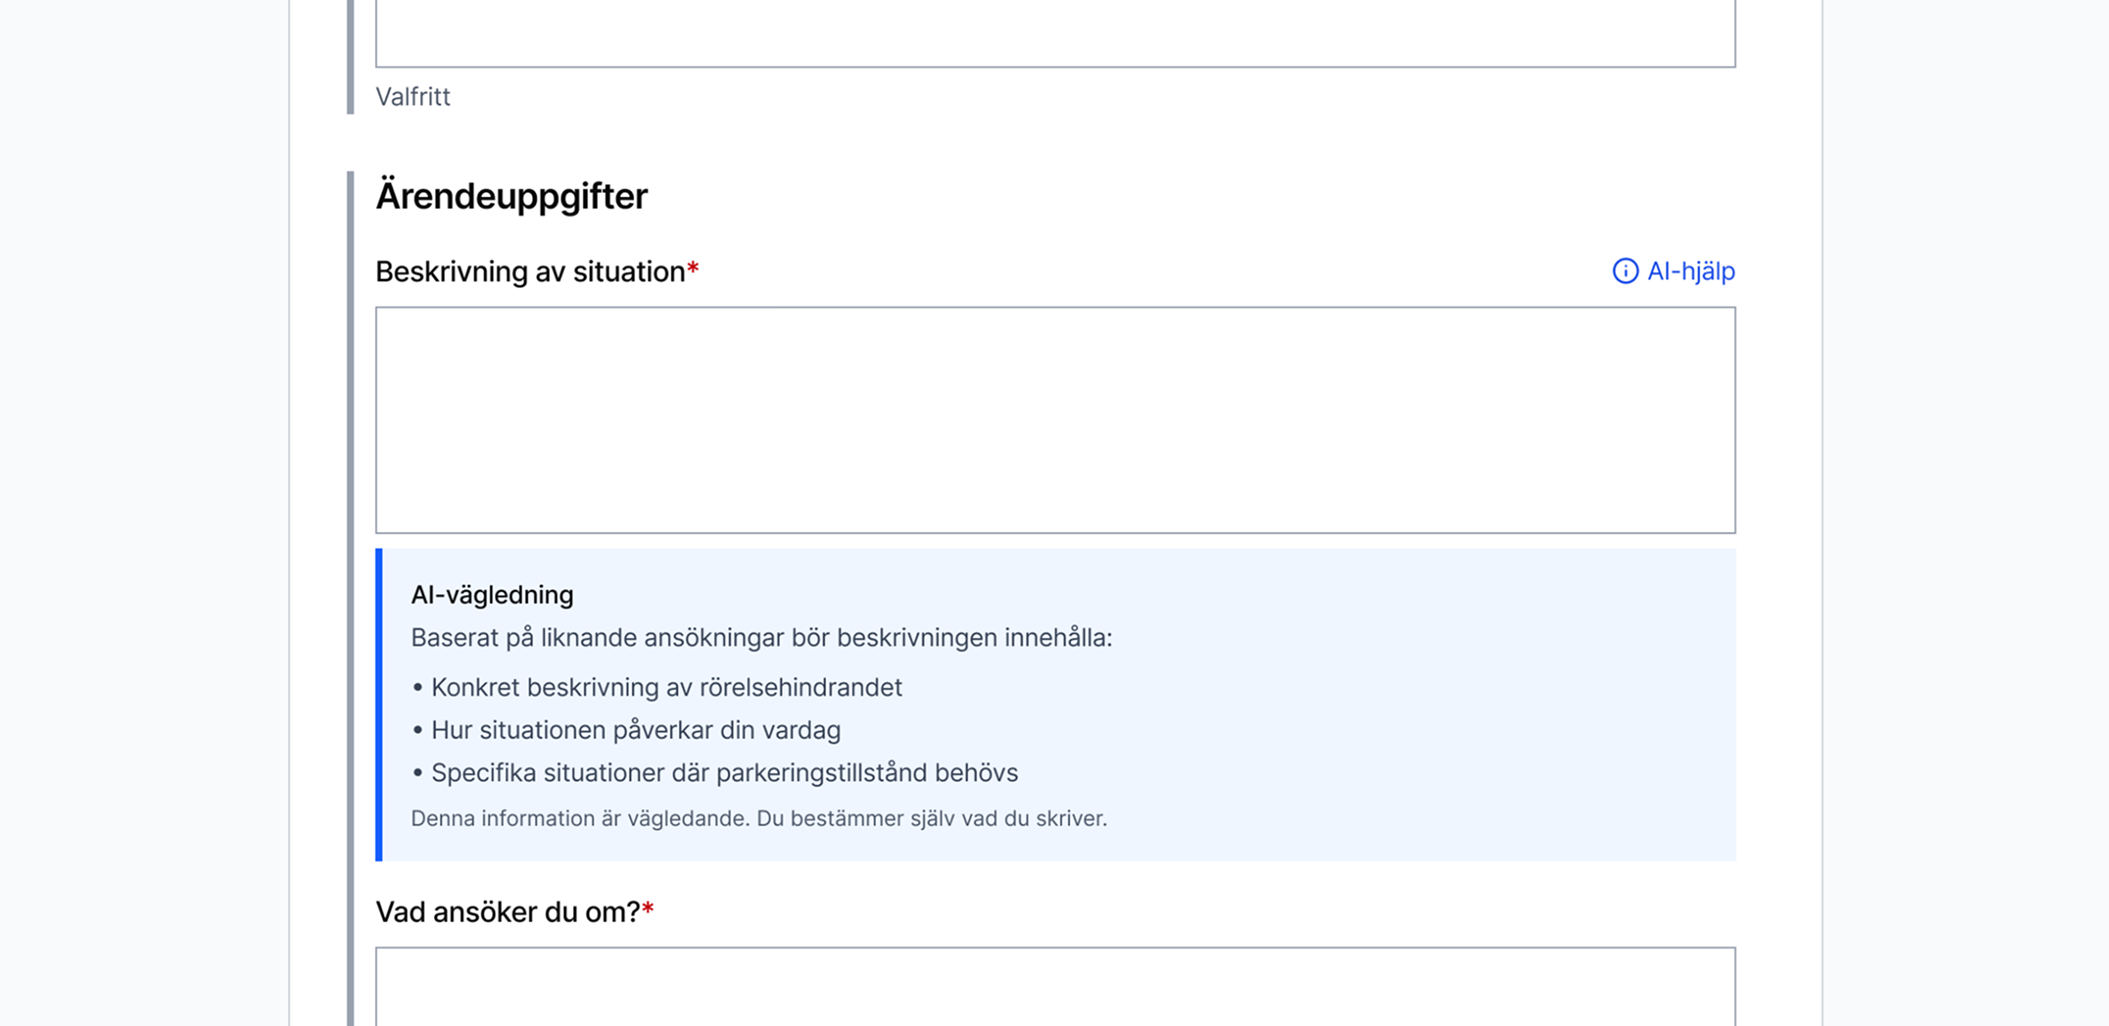Click the Vad ansöker du om field label
This screenshot has height=1026, width=2109.
click(x=507, y=911)
